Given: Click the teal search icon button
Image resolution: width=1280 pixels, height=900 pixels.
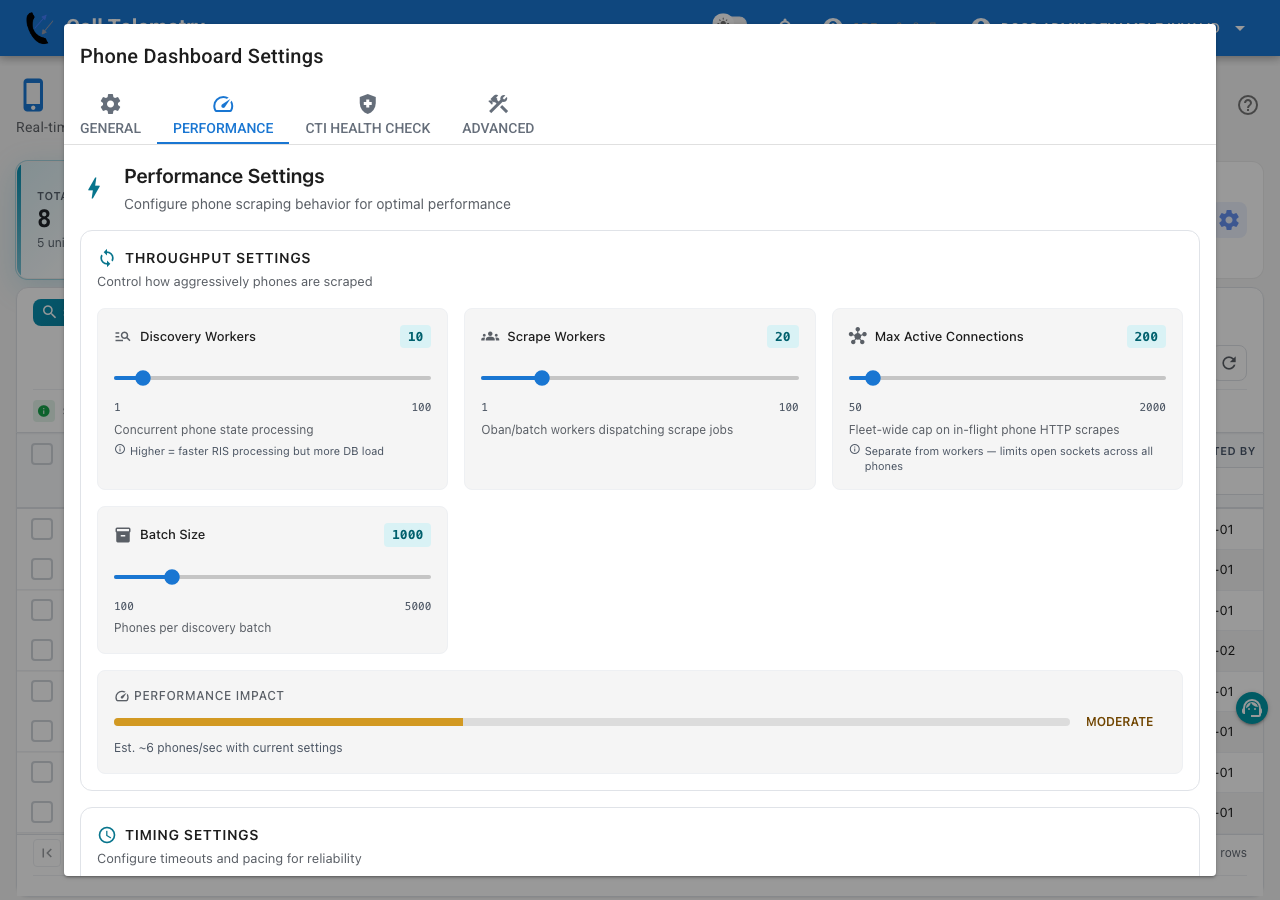Looking at the screenshot, I should (49, 312).
